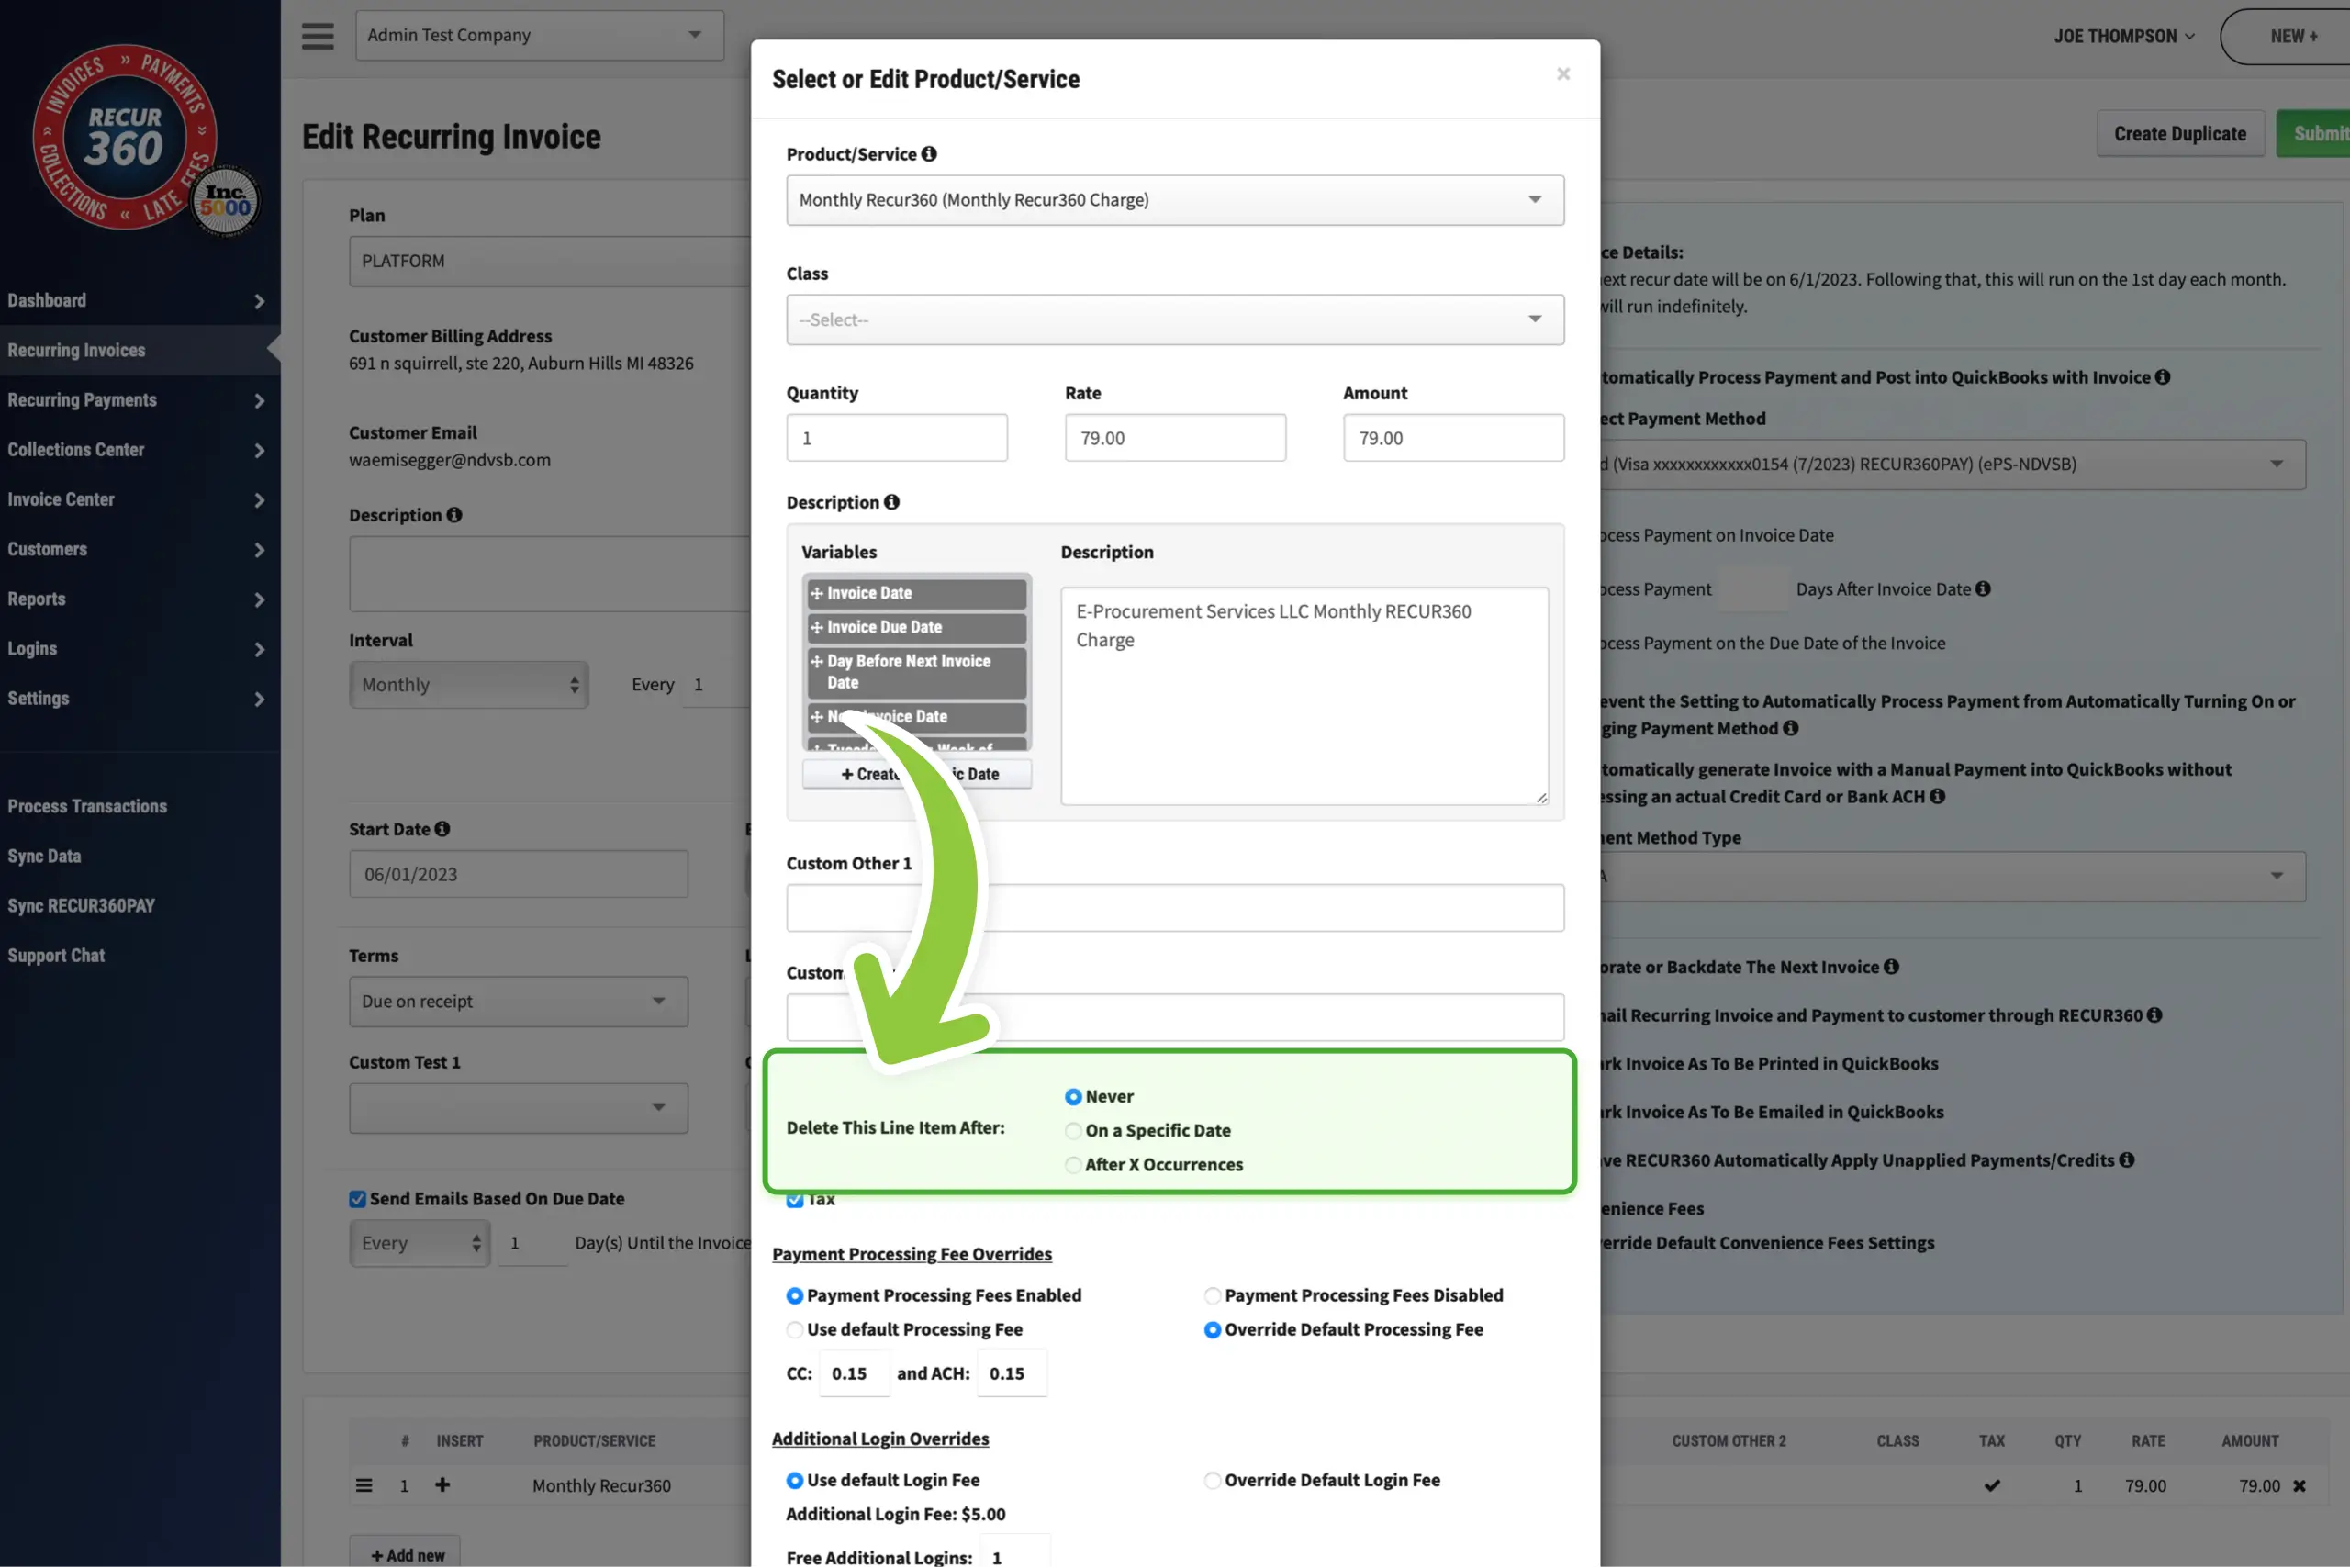Close the Select or Edit Product/Service dialog
This screenshot has height=1568, width=2350.
pyautogui.click(x=1563, y=74)
